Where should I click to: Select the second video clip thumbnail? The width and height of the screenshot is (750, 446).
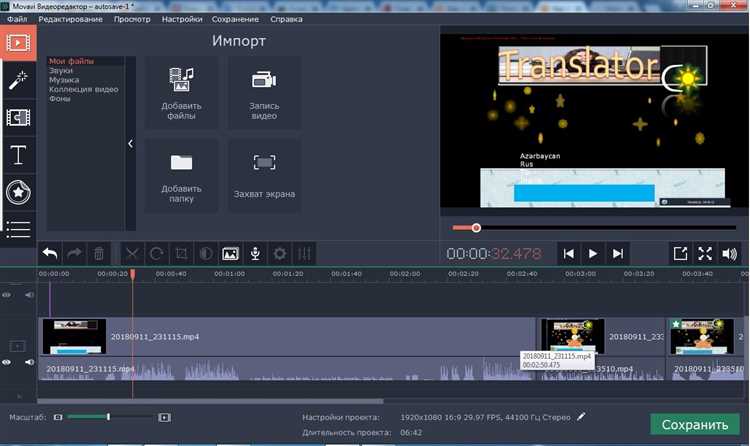pyautogui.click(x=573, y=336)
